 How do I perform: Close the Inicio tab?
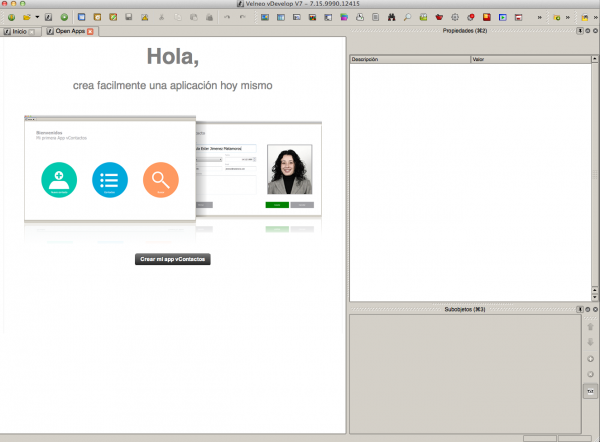click(32, 32)
